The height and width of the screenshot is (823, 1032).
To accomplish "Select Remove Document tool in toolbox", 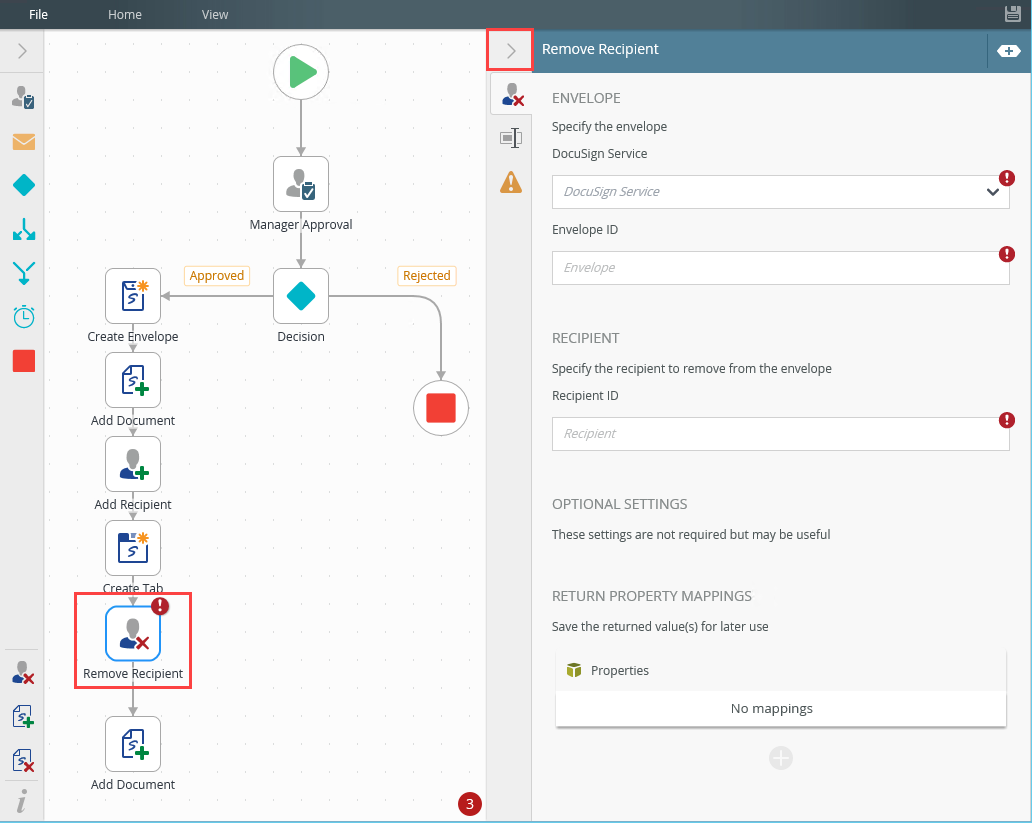I will [23, 760].
